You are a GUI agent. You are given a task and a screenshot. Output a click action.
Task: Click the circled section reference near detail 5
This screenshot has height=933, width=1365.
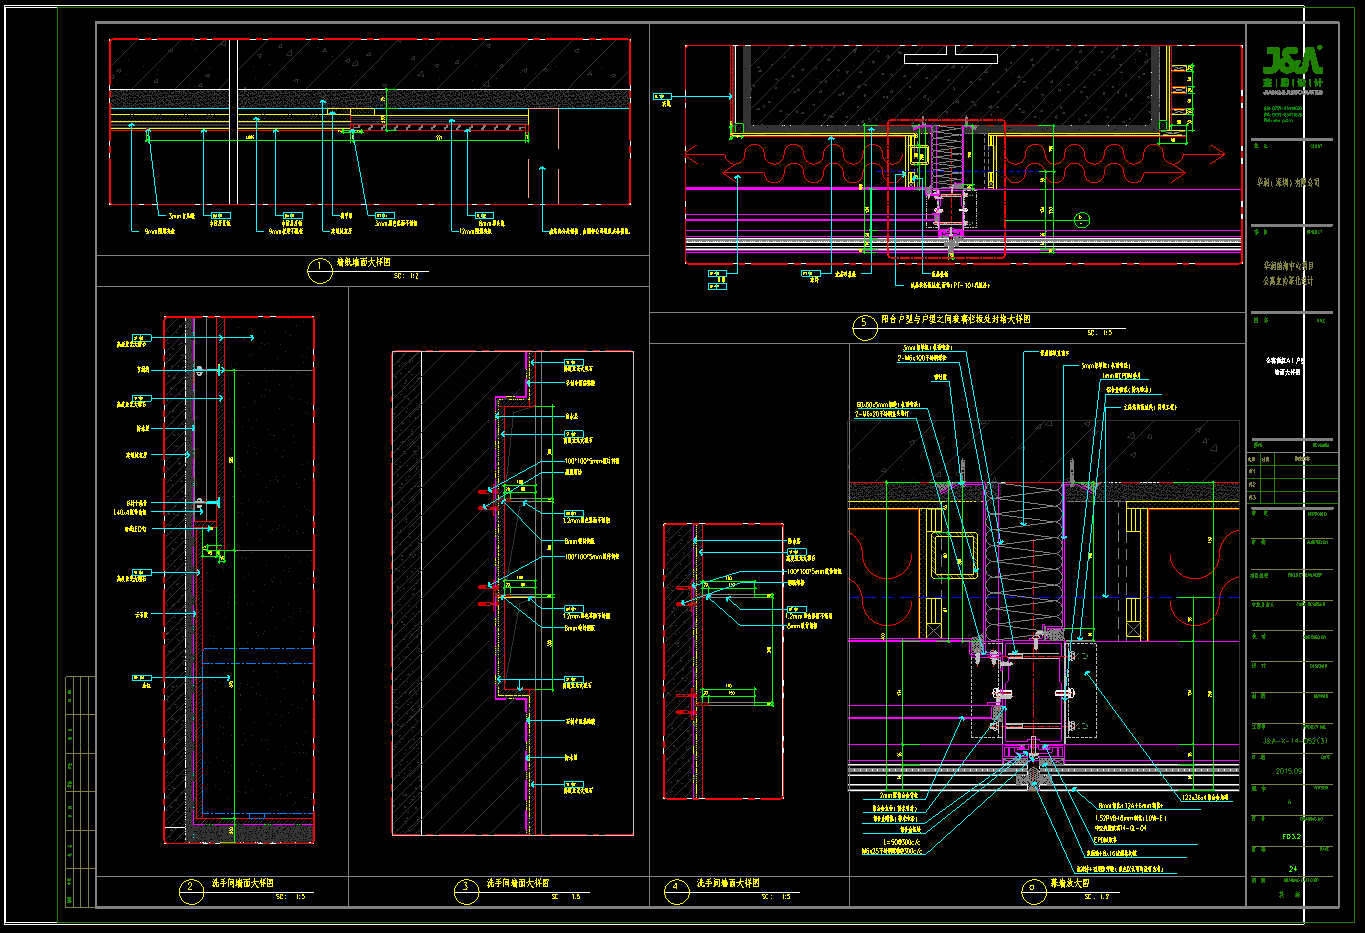click(1080, 219)
